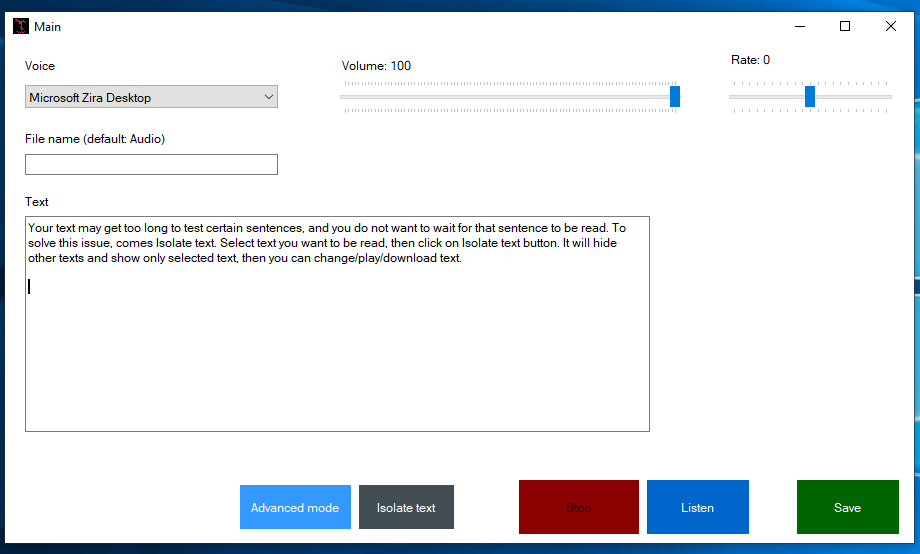Image resolution: width=920 pixels, height=554 pixels.
Task: Click the Volume slider thumb
Action: pos(675,96)
